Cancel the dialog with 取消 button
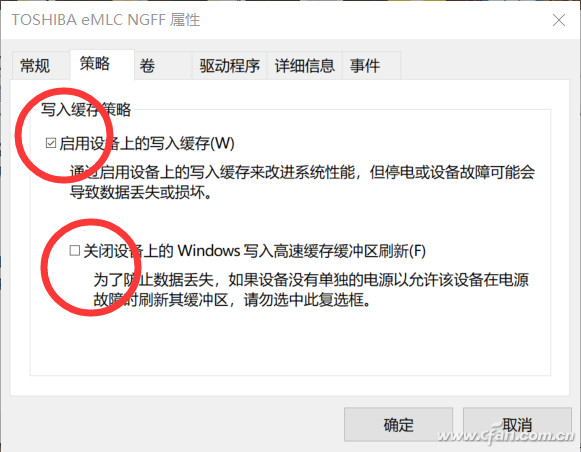The height and width of the screenshot is (452, 581). coord(517,425)
